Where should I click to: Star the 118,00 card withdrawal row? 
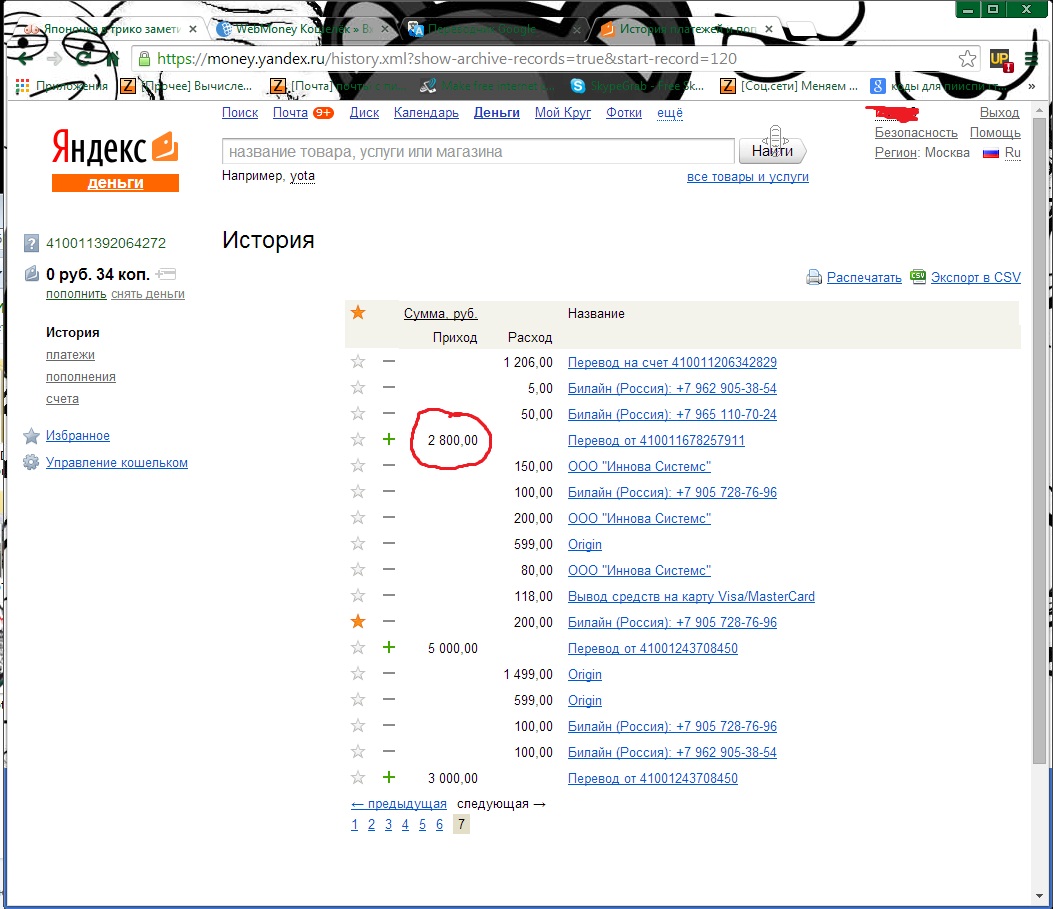pos(358,595)
